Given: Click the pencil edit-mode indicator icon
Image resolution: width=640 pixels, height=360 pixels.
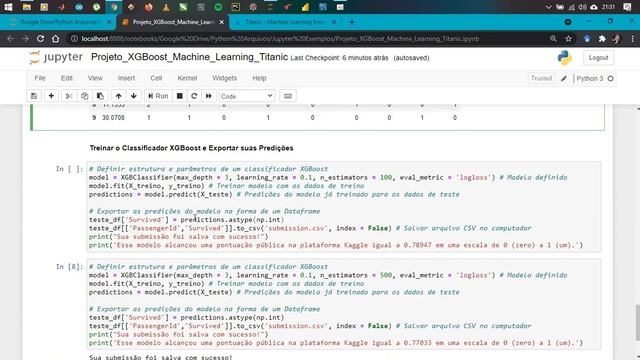Looking at the screenshot, I should (564, 78).
